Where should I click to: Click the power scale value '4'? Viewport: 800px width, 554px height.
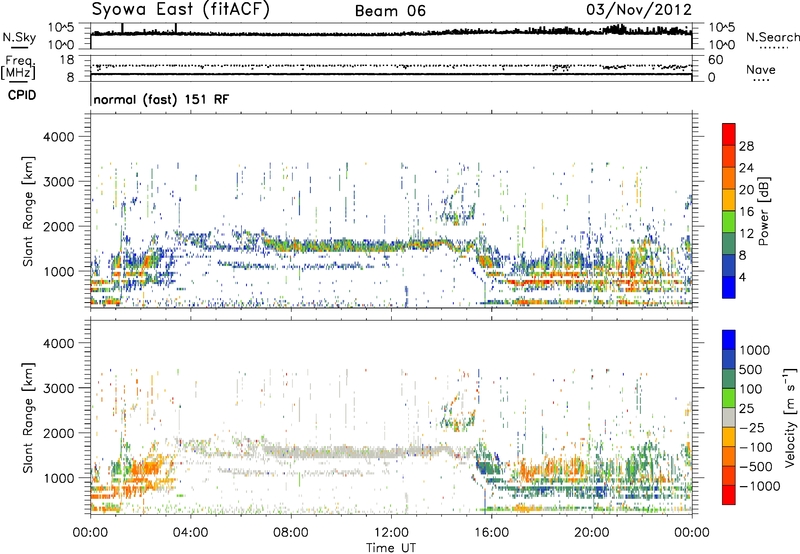pos(742,277)
